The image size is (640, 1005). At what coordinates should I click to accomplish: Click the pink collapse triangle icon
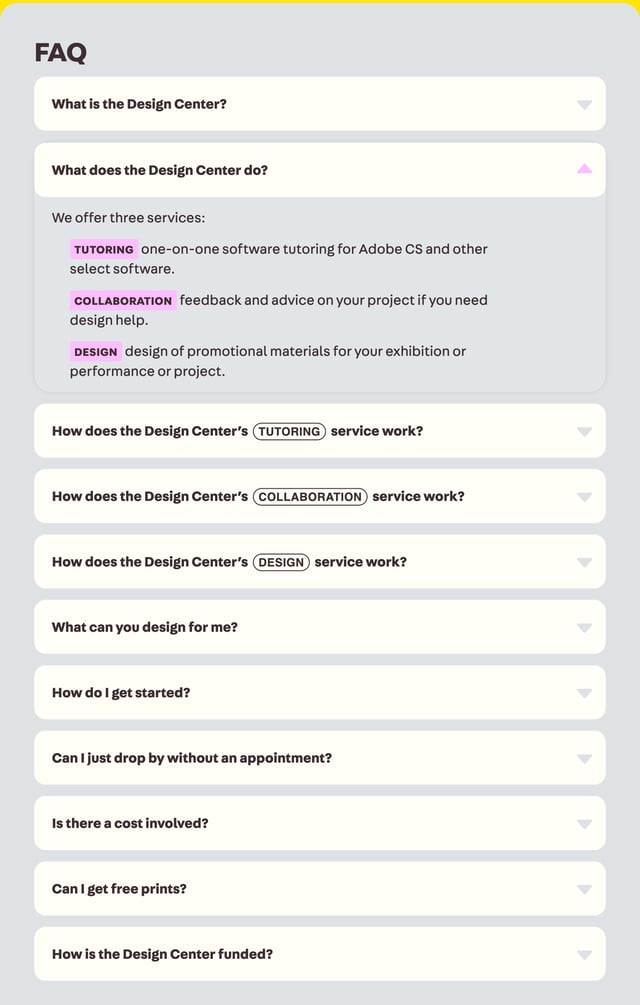(583, 170)
